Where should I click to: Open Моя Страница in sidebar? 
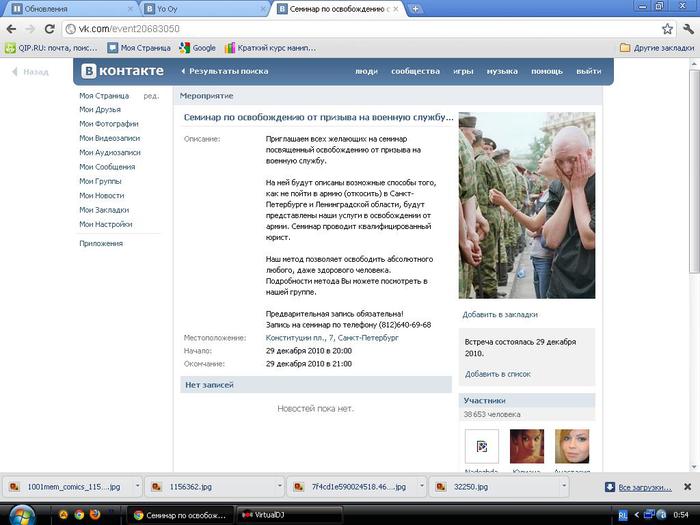[x=104, y=96]
